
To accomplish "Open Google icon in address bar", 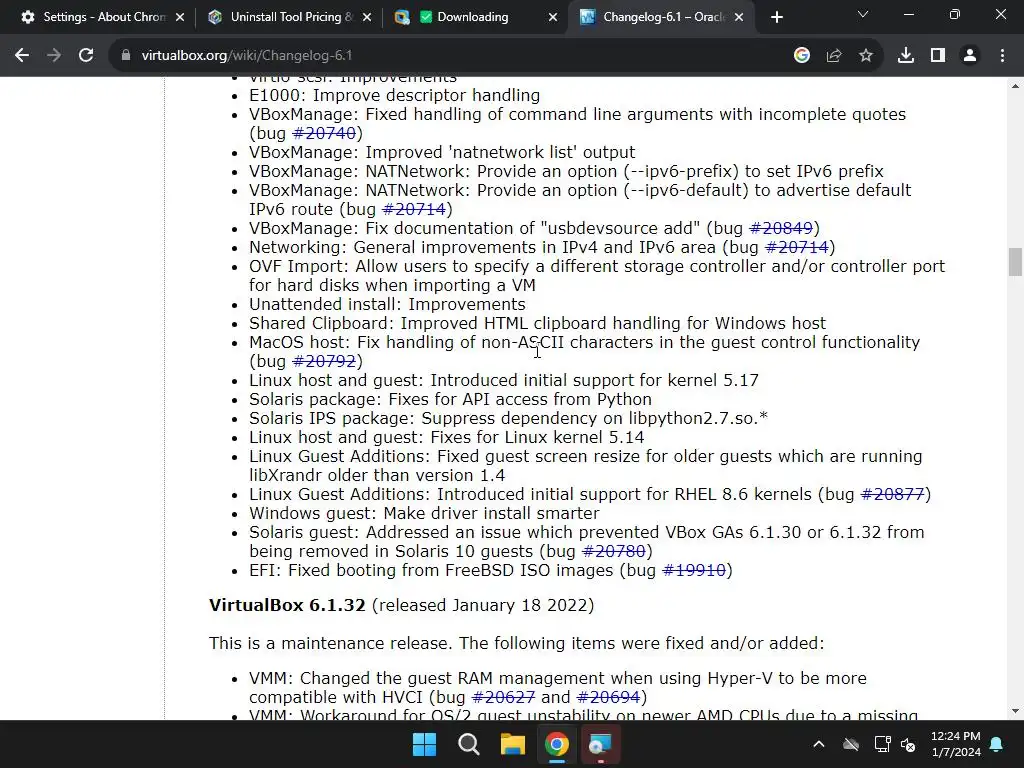I will (x=802, y=56).
